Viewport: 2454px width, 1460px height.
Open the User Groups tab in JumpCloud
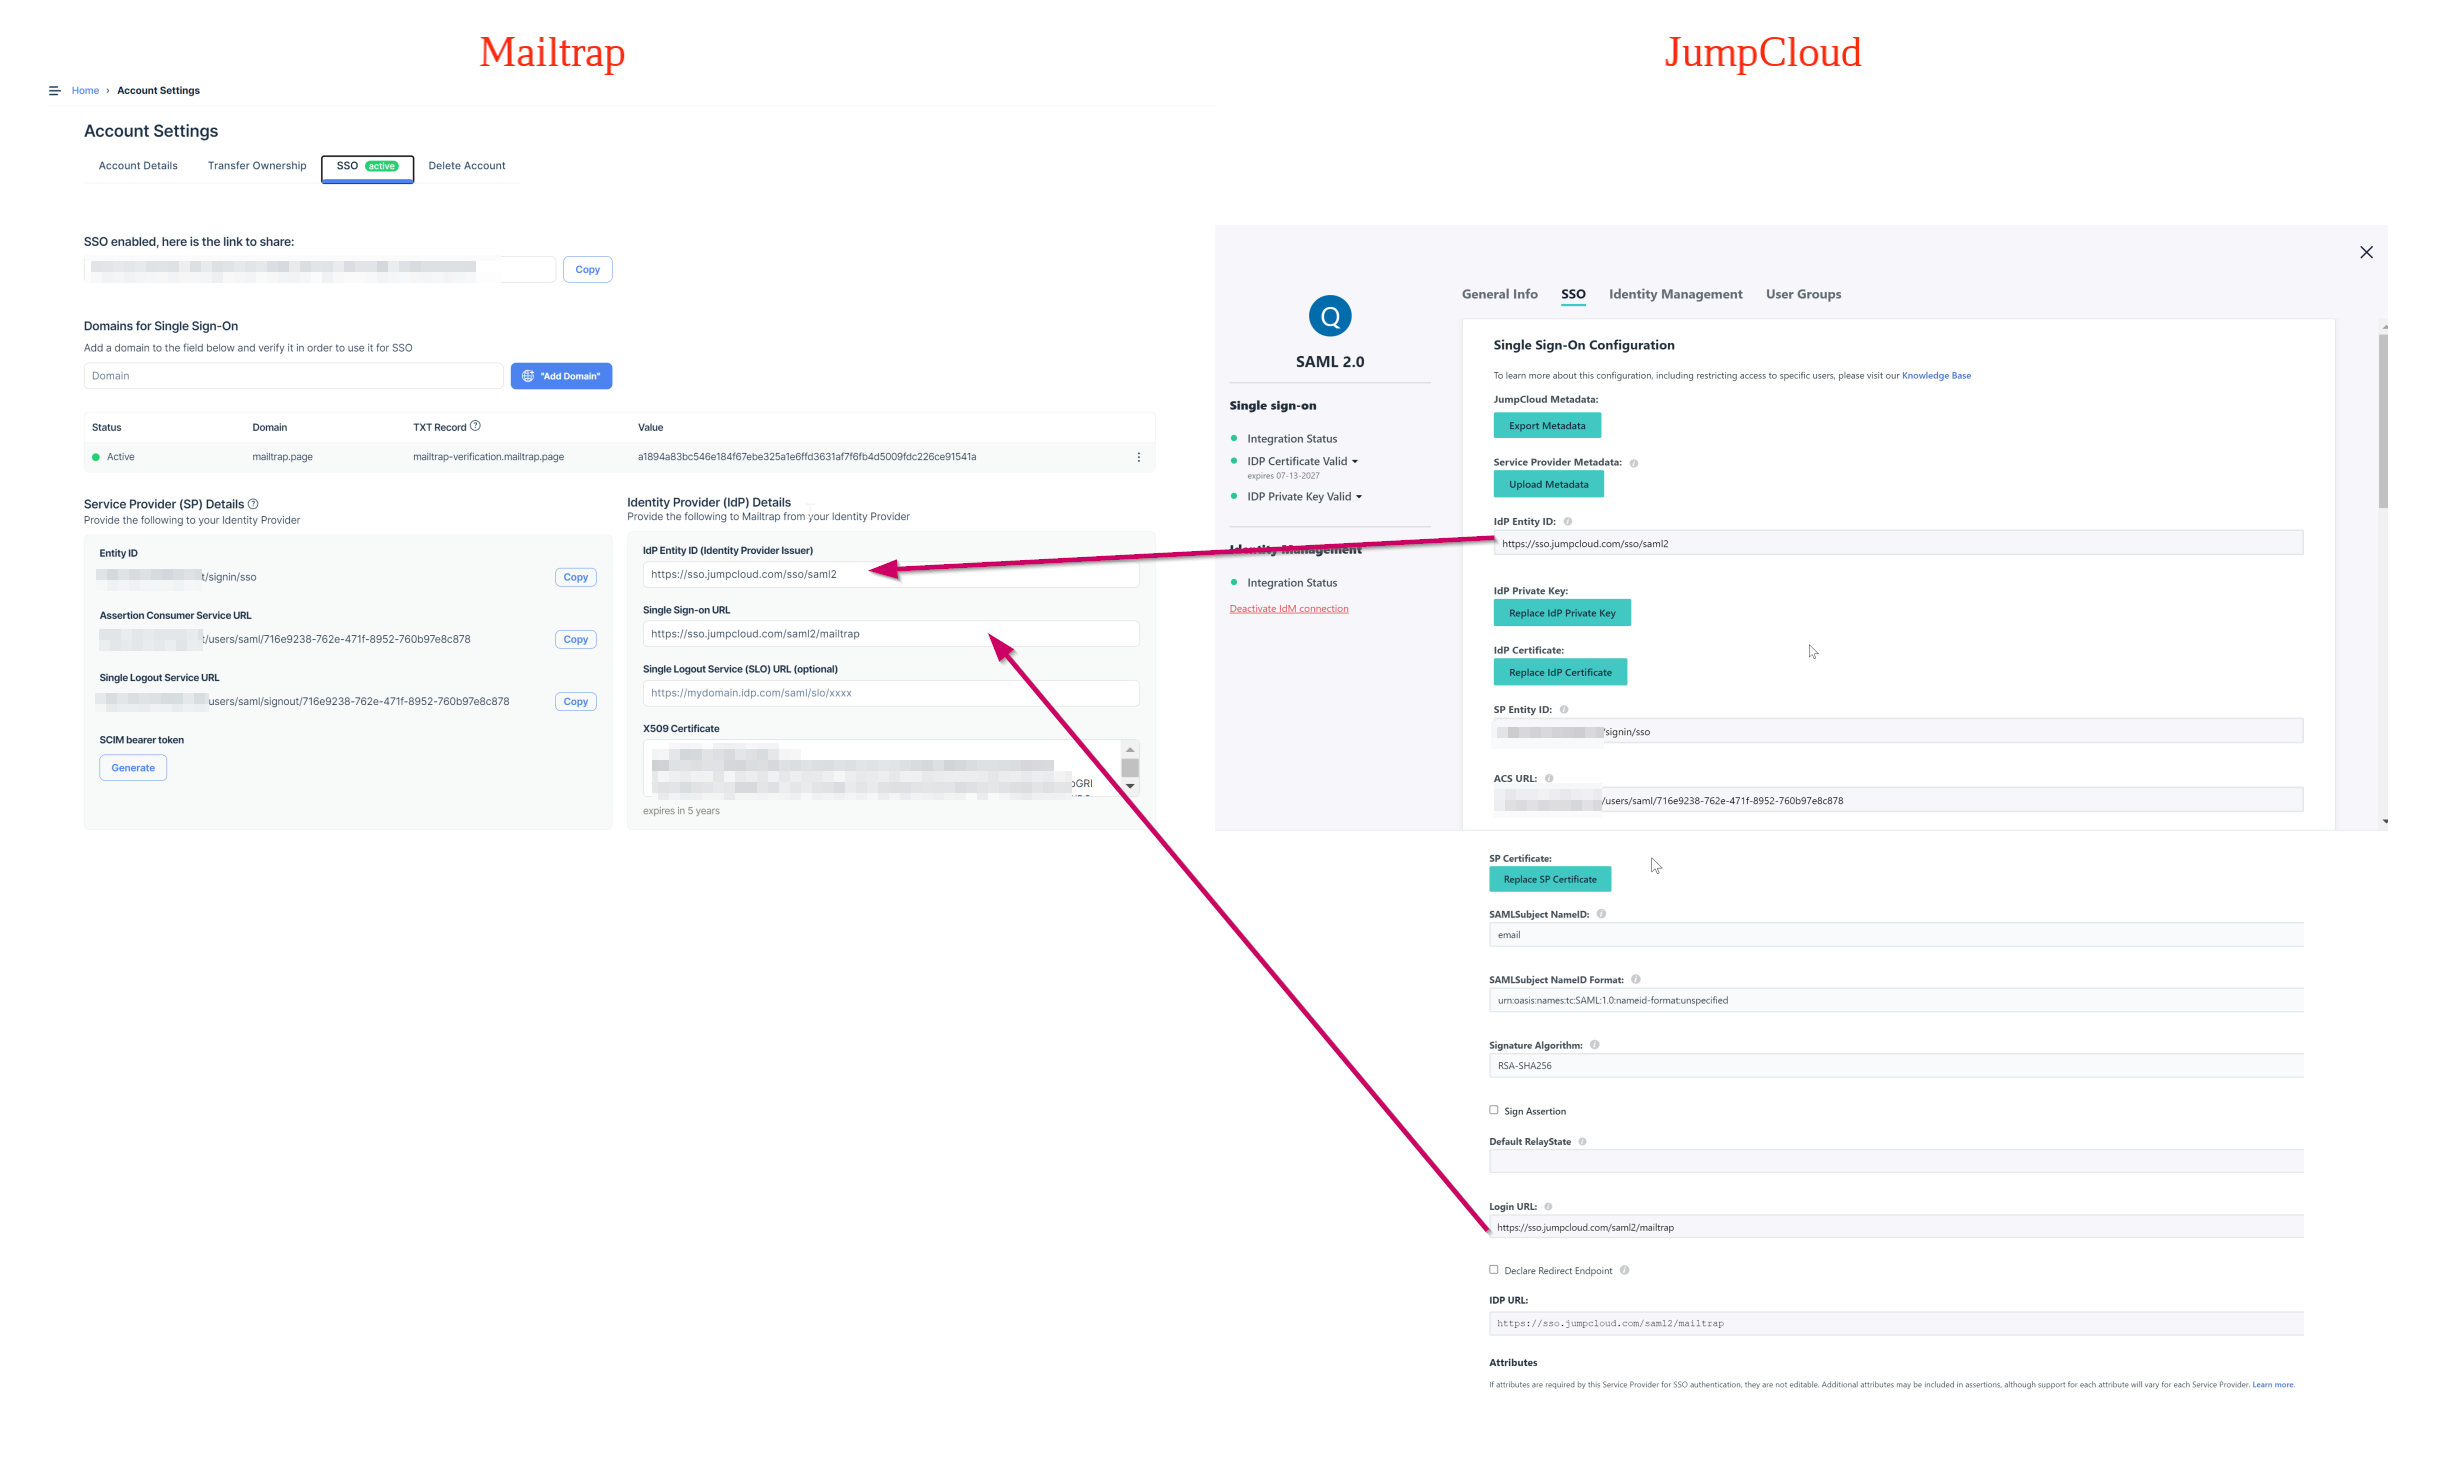pos(1803,294)
